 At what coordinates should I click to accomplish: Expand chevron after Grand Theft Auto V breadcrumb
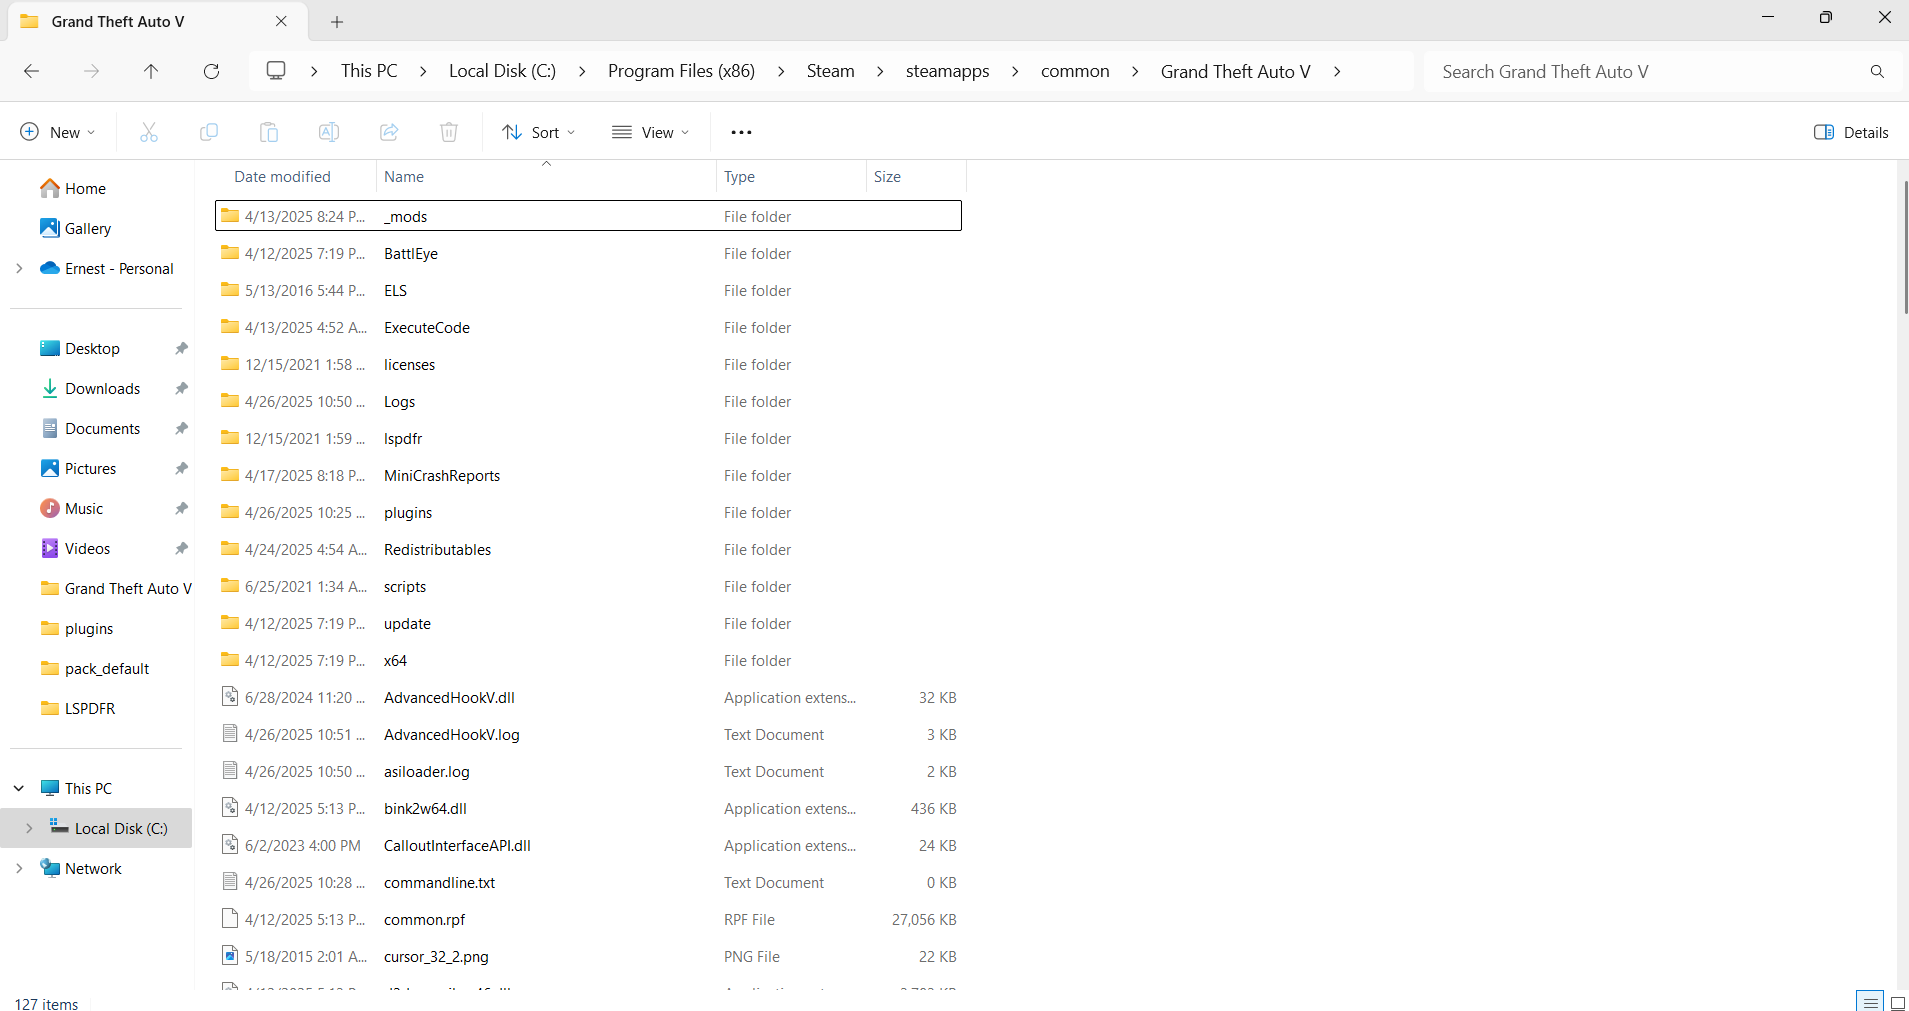(1337, 71)
